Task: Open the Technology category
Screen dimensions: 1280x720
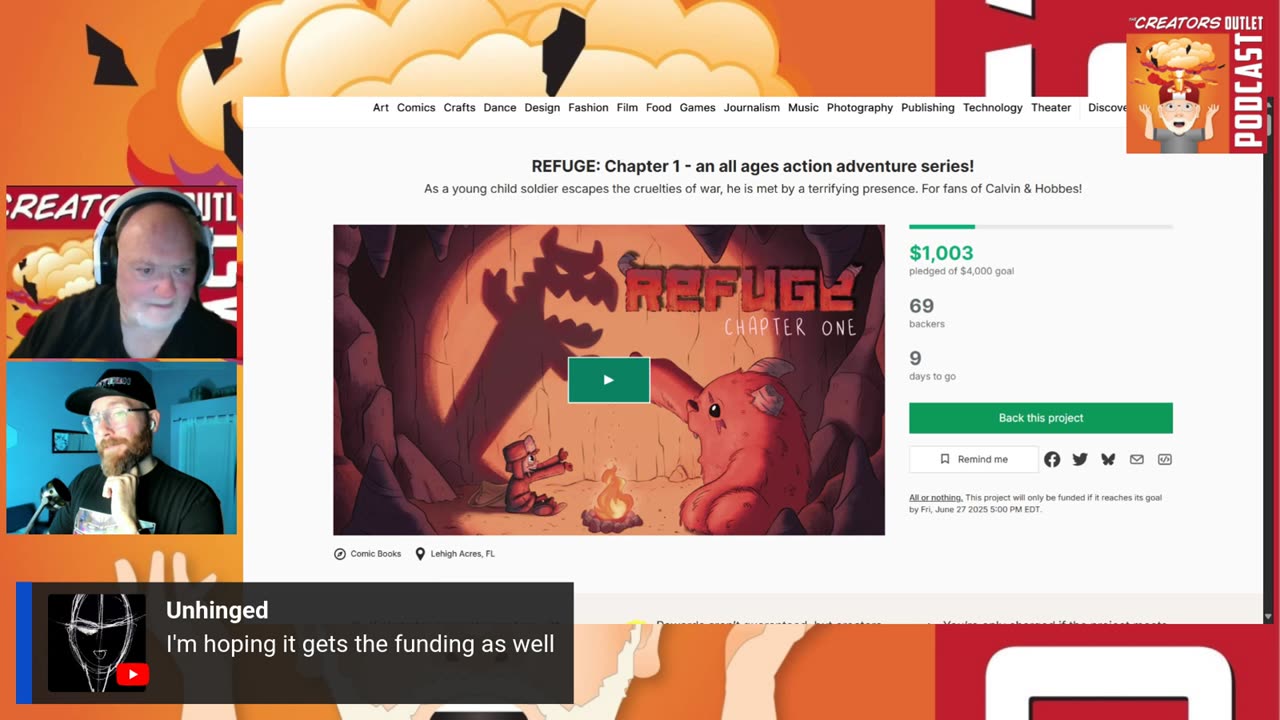Action: (x=993, y=107)
